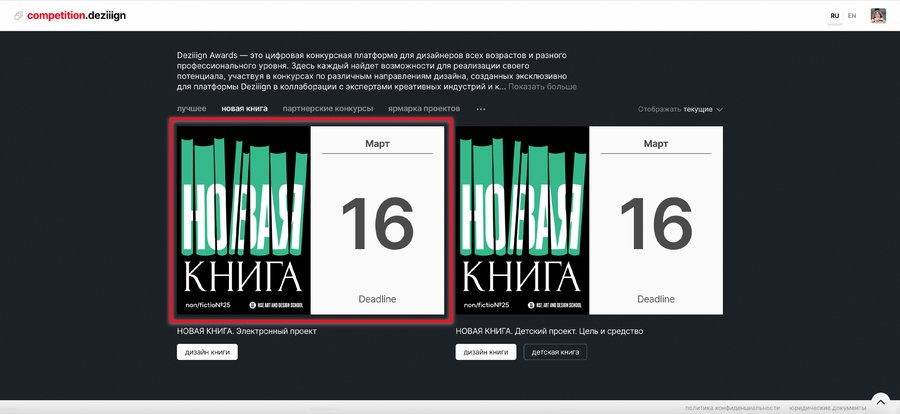
Task: Open the партнерские конкурсы tab
Action: click(x=328, y=109)
